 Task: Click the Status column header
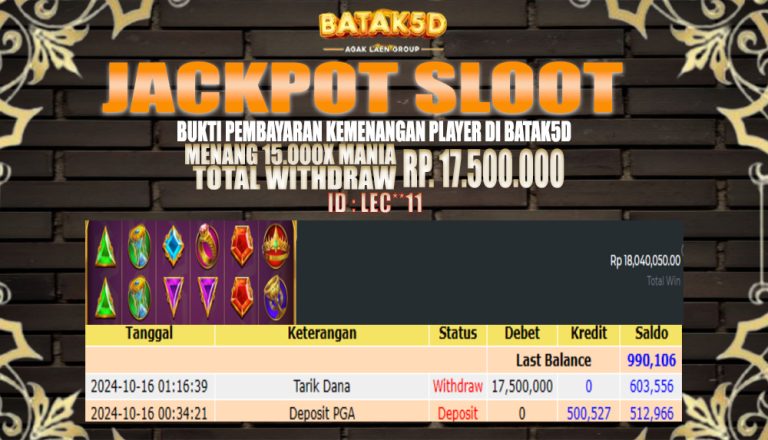pyautogui.click(x=457, y=333)
